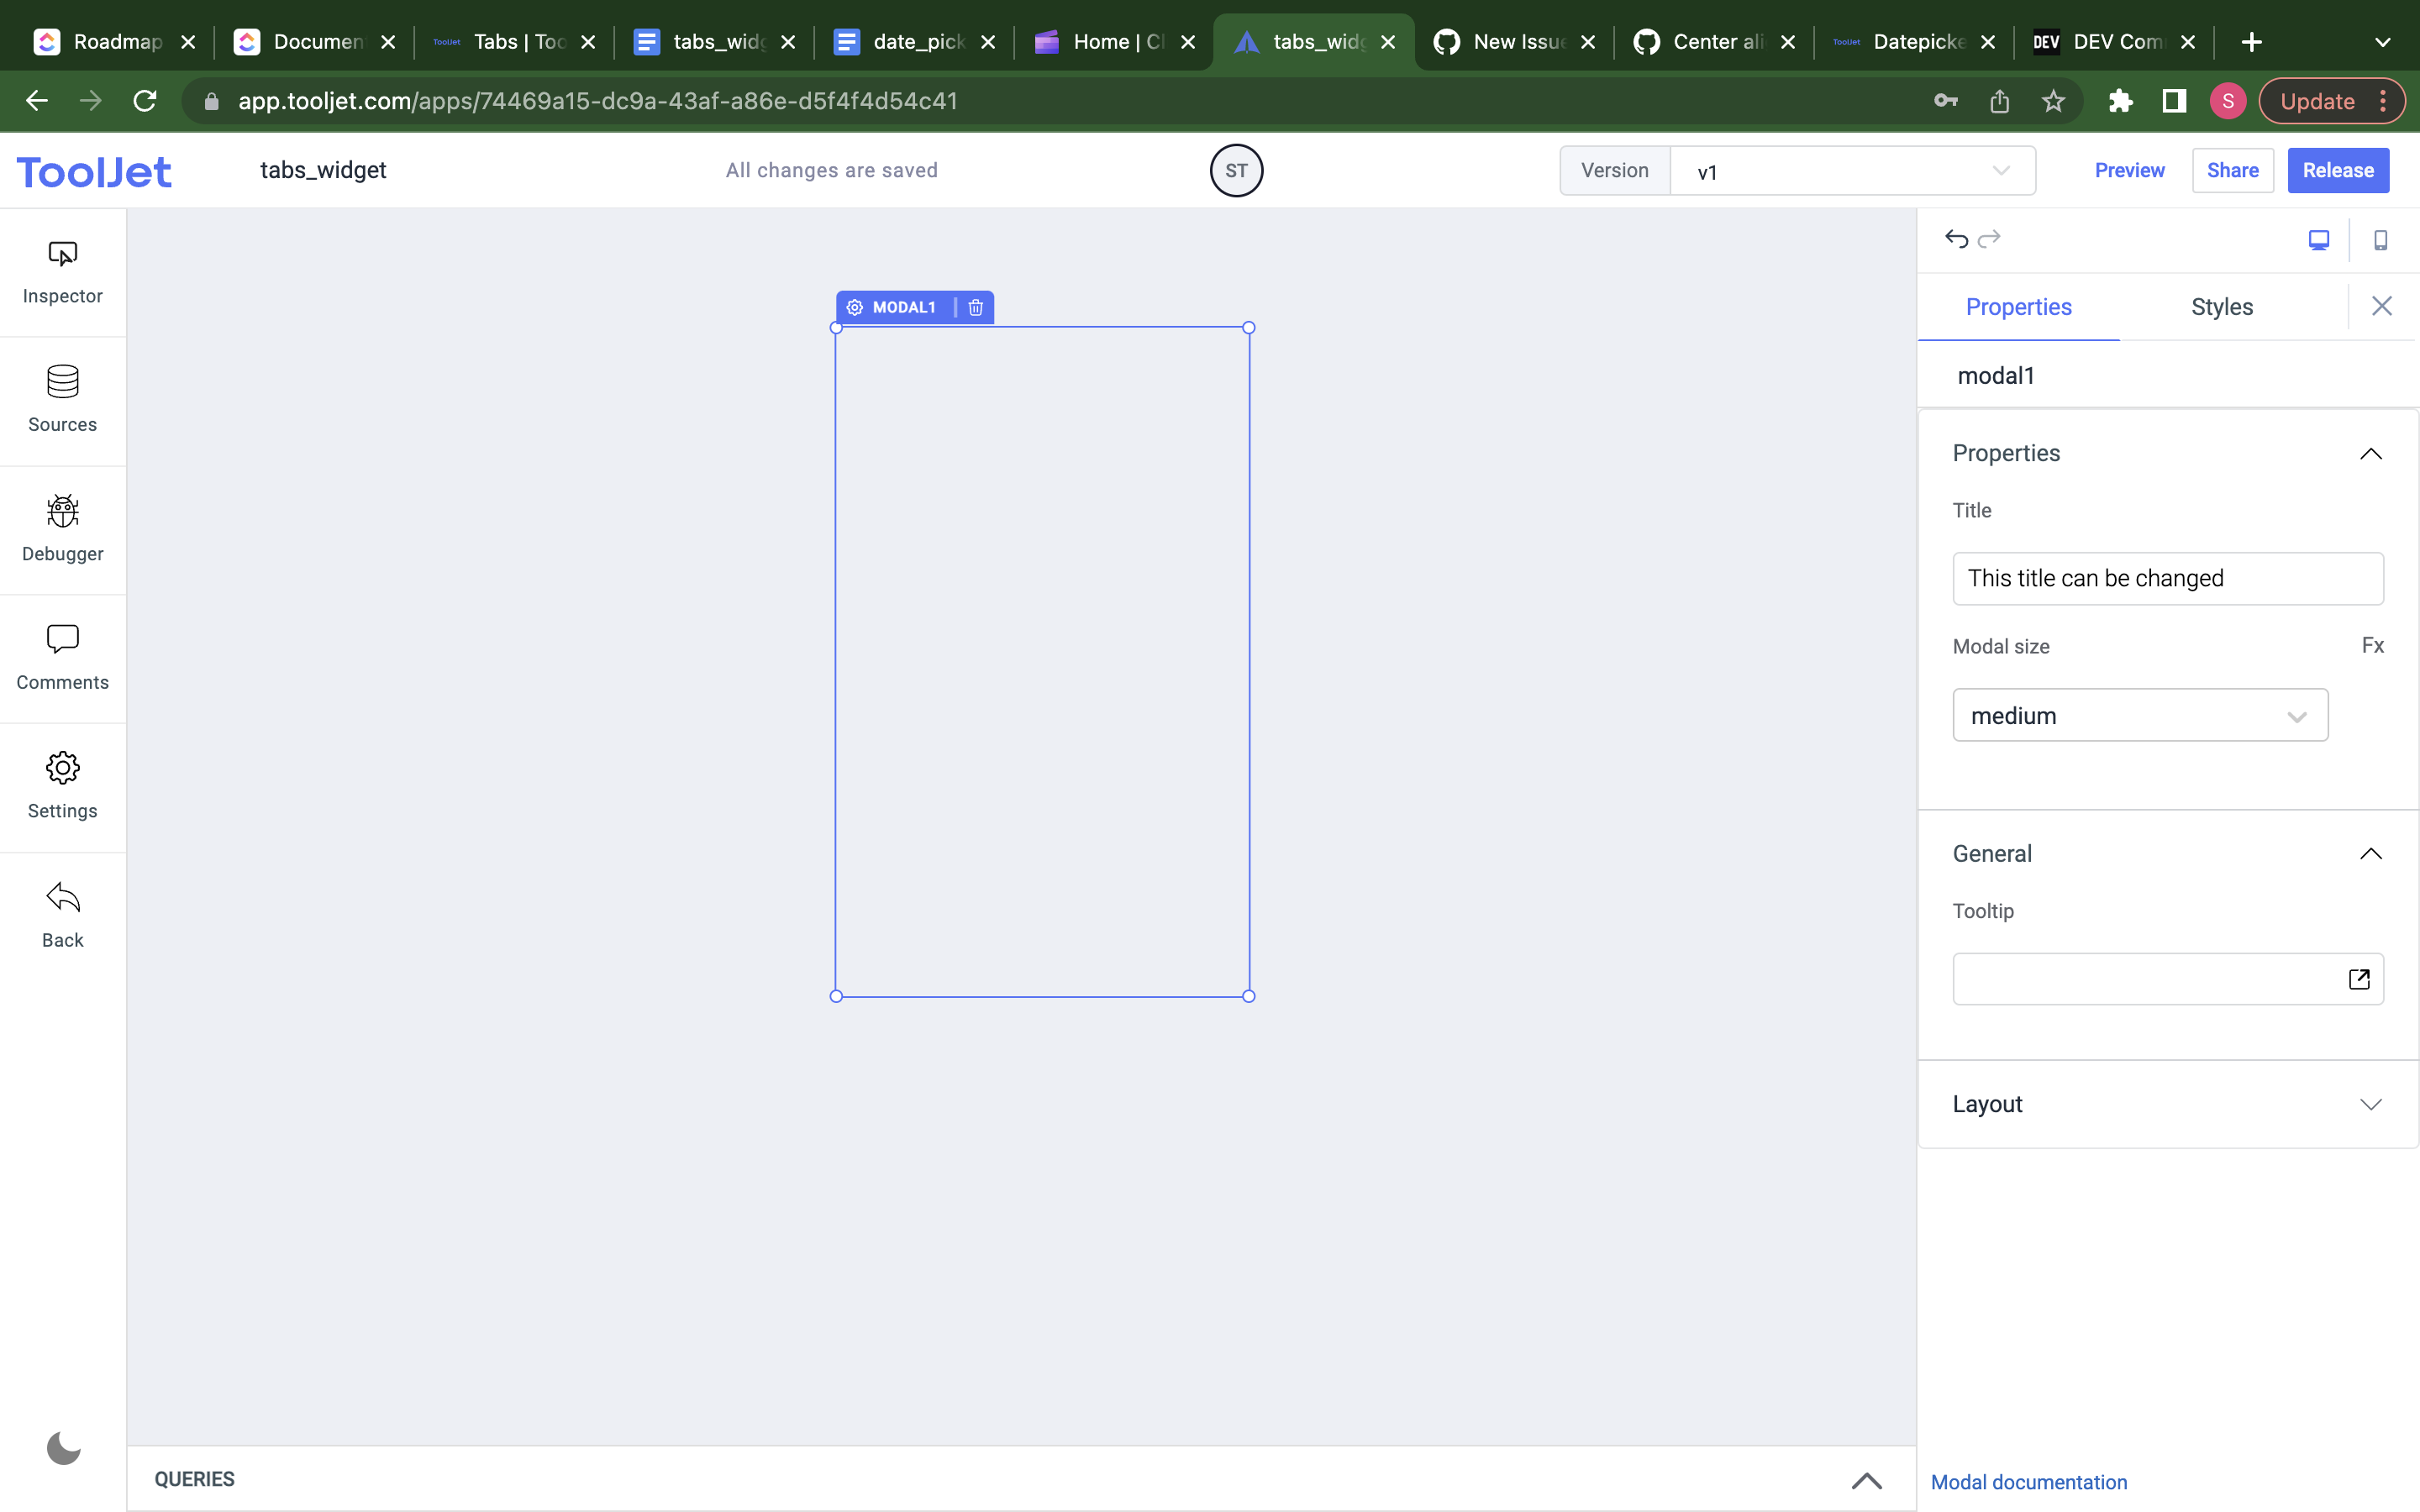Image resolution: width=2420 pixels, height=1512 pixels.
Task: Click the Title input field
Action: point(2168,578)
